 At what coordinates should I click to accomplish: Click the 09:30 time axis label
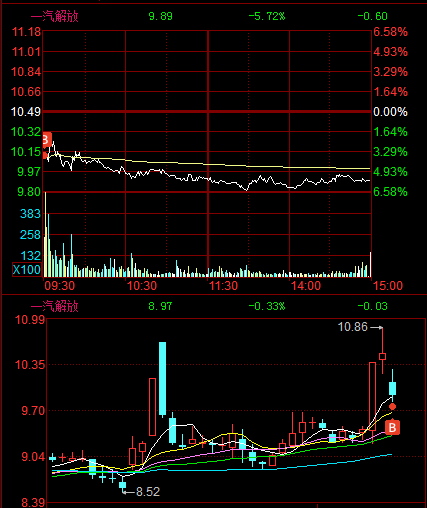pyautogui.click(x=60, y=286)
